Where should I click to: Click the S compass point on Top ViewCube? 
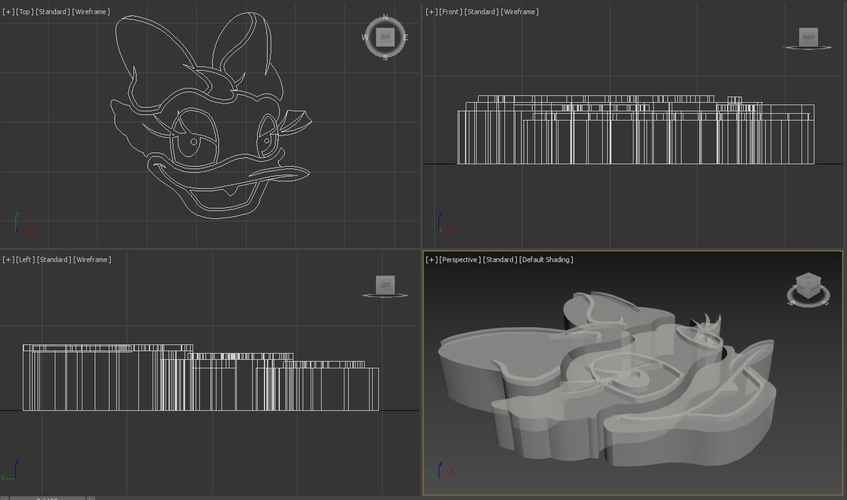[x=385, y=57]
